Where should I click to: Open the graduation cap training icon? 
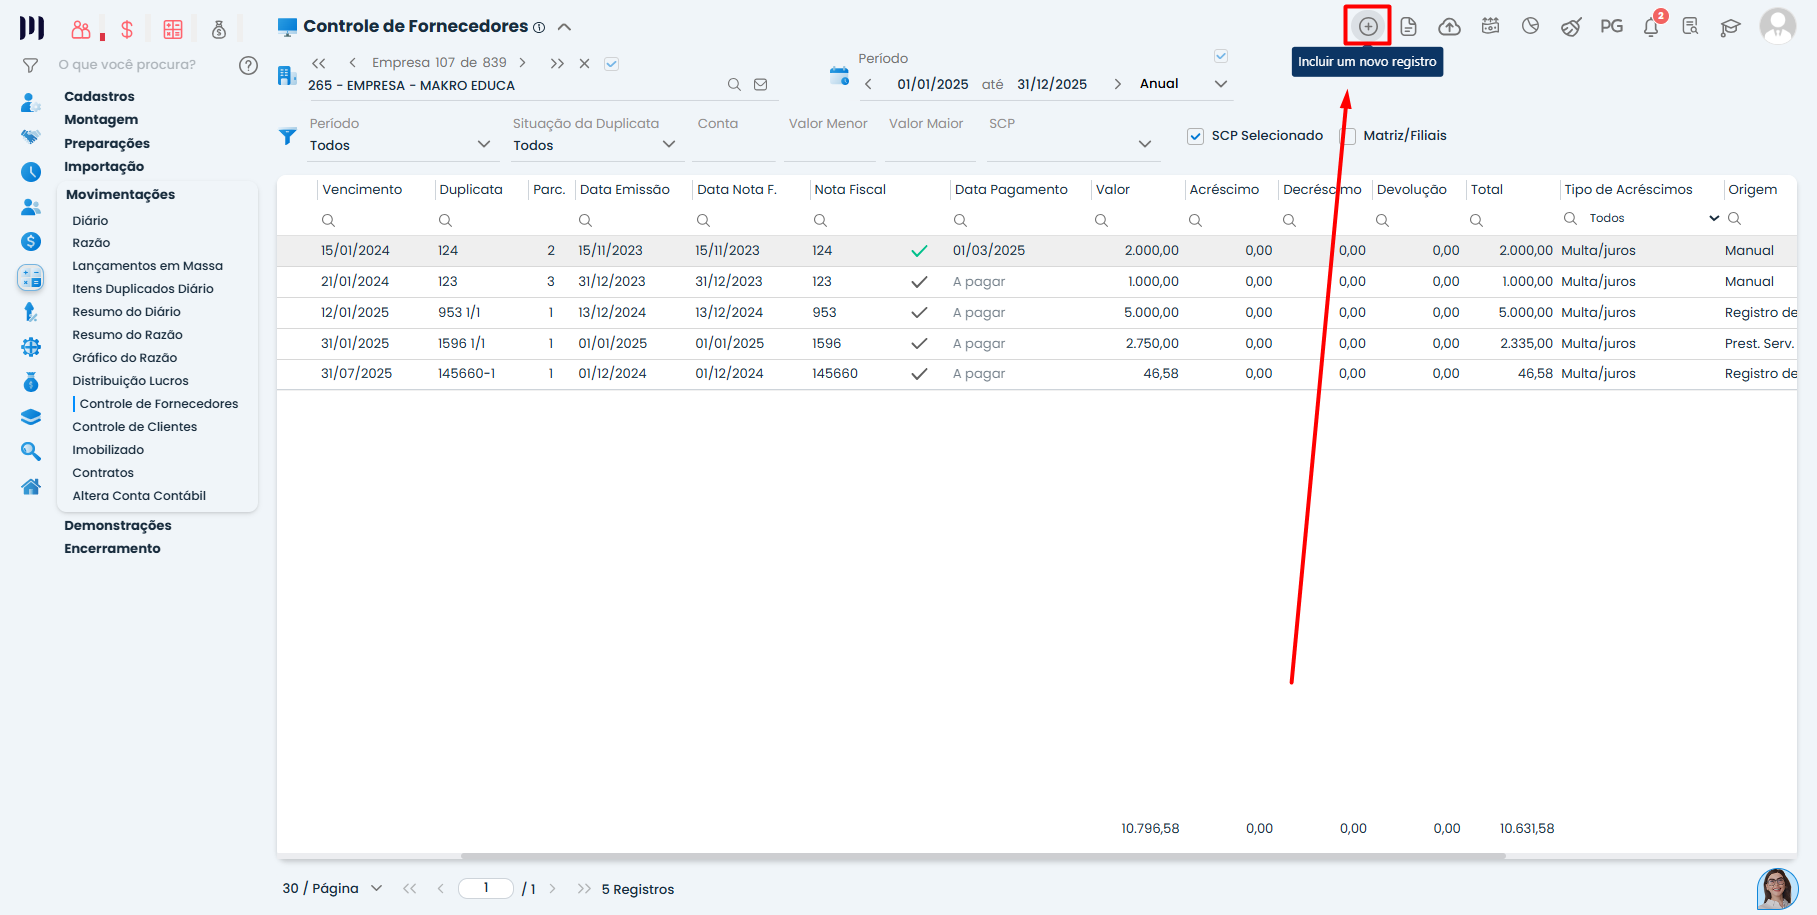pos(1730,27)
